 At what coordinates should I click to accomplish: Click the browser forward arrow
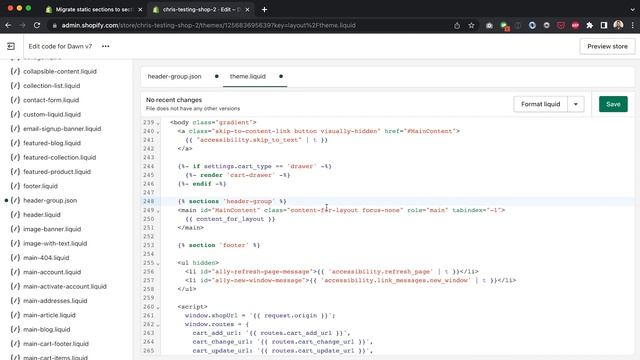point(22,25)
